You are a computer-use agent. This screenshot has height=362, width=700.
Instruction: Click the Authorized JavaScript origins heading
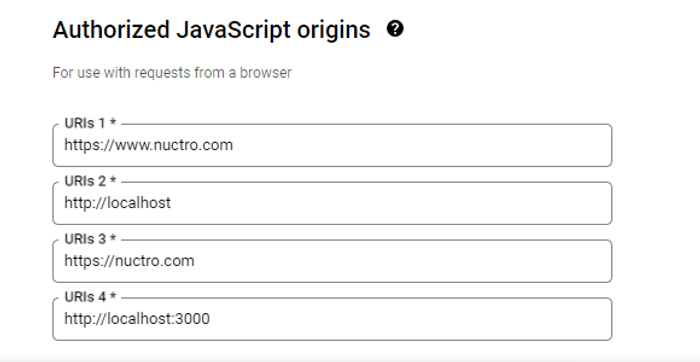tap(212, 30)
